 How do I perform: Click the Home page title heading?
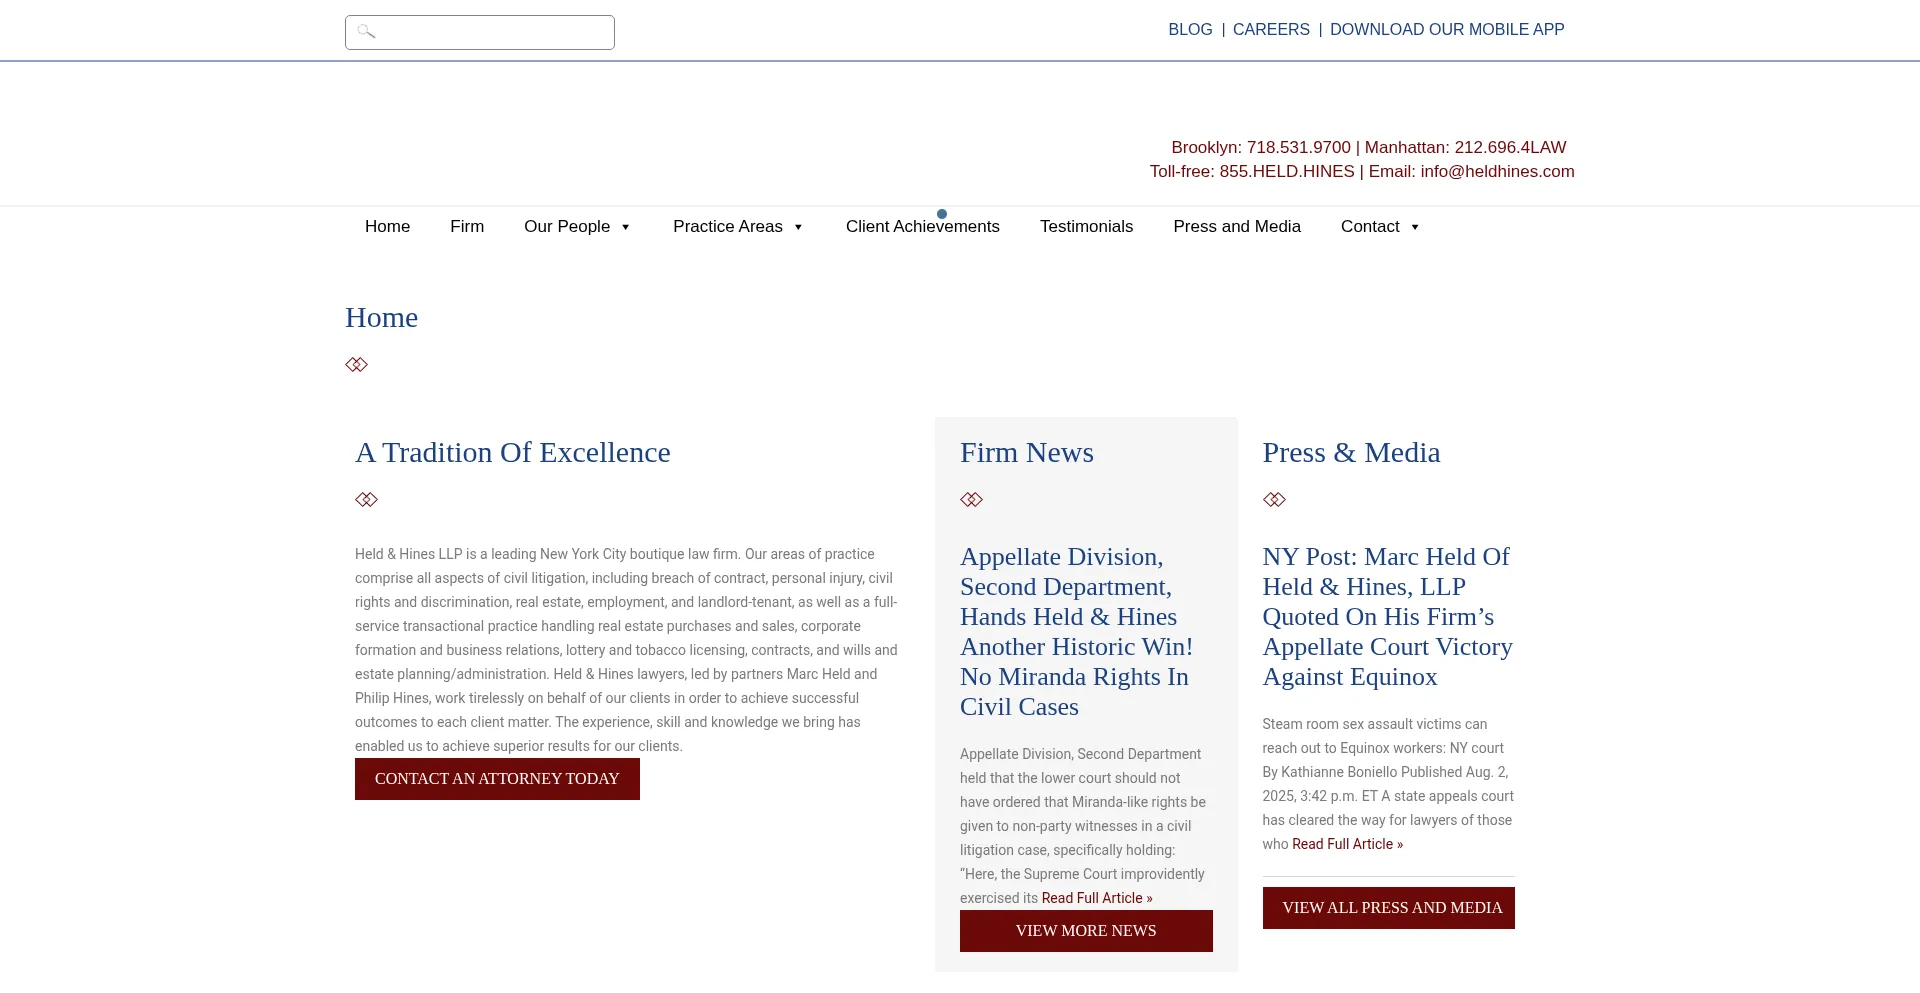[382, 318]
